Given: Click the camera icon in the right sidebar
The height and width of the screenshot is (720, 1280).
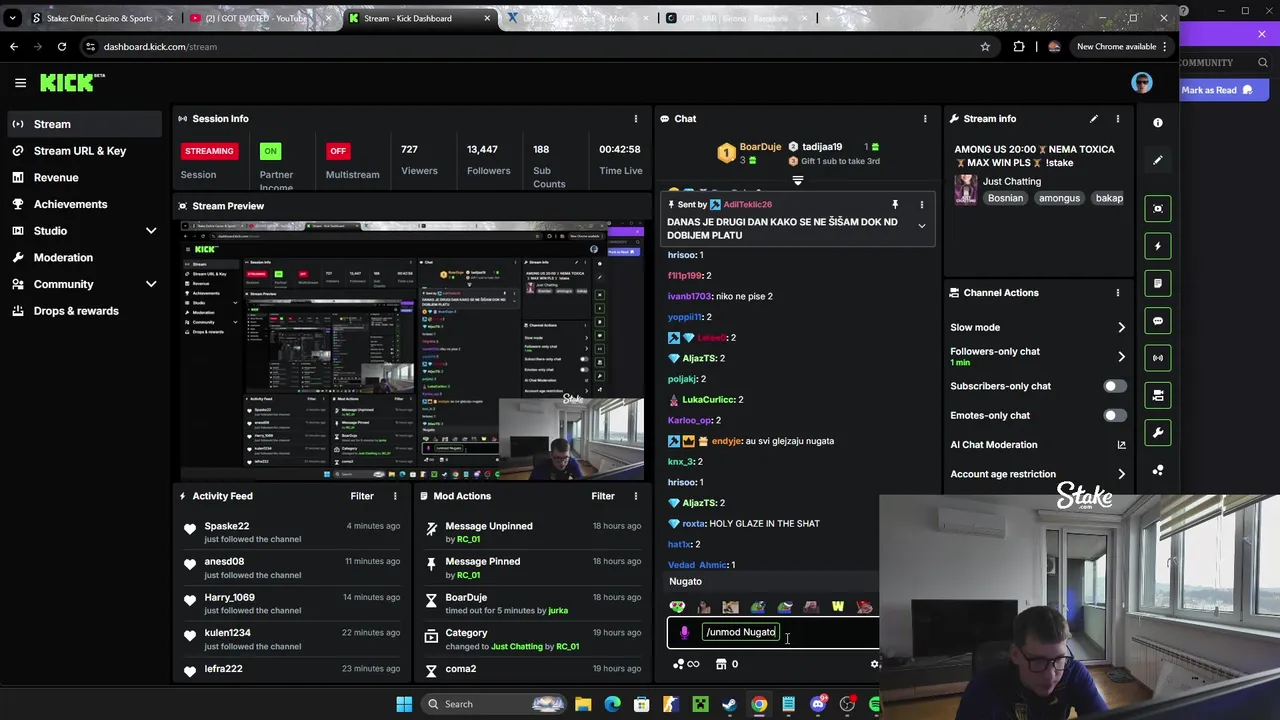Looking at the screenshot, I should pyautogui.click(x=1158, y=395).
